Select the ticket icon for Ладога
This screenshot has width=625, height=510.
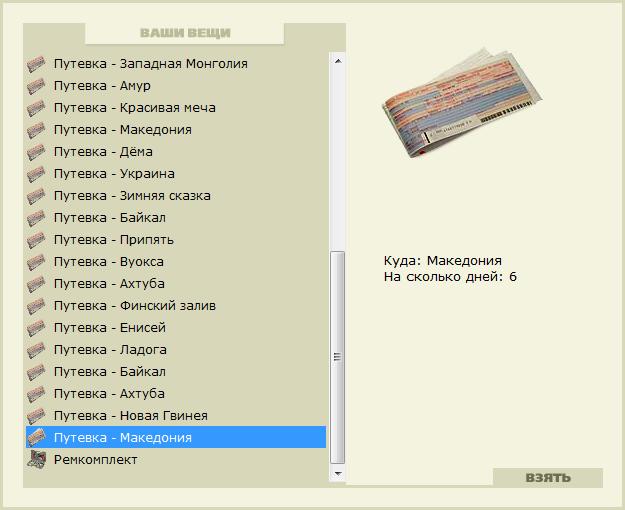click(x=36, y=350)
